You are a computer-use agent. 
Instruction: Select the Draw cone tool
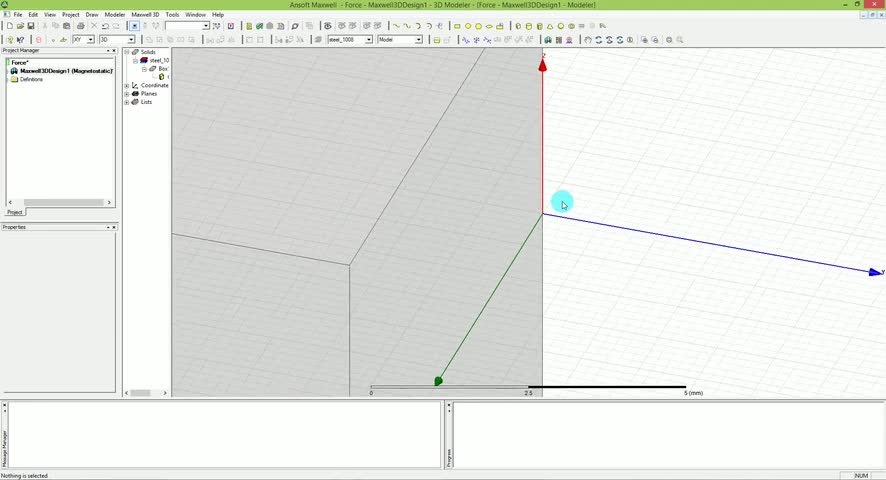[550, 26]
